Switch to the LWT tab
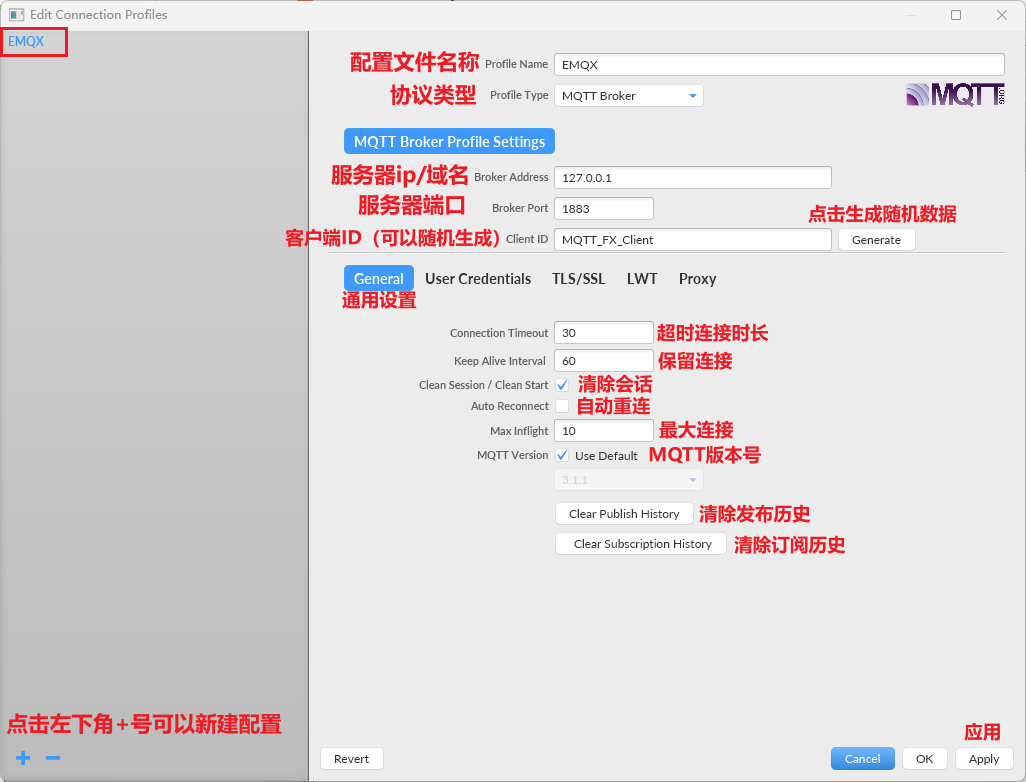Viewport: 1026px width, 782px height. (642, 279)
